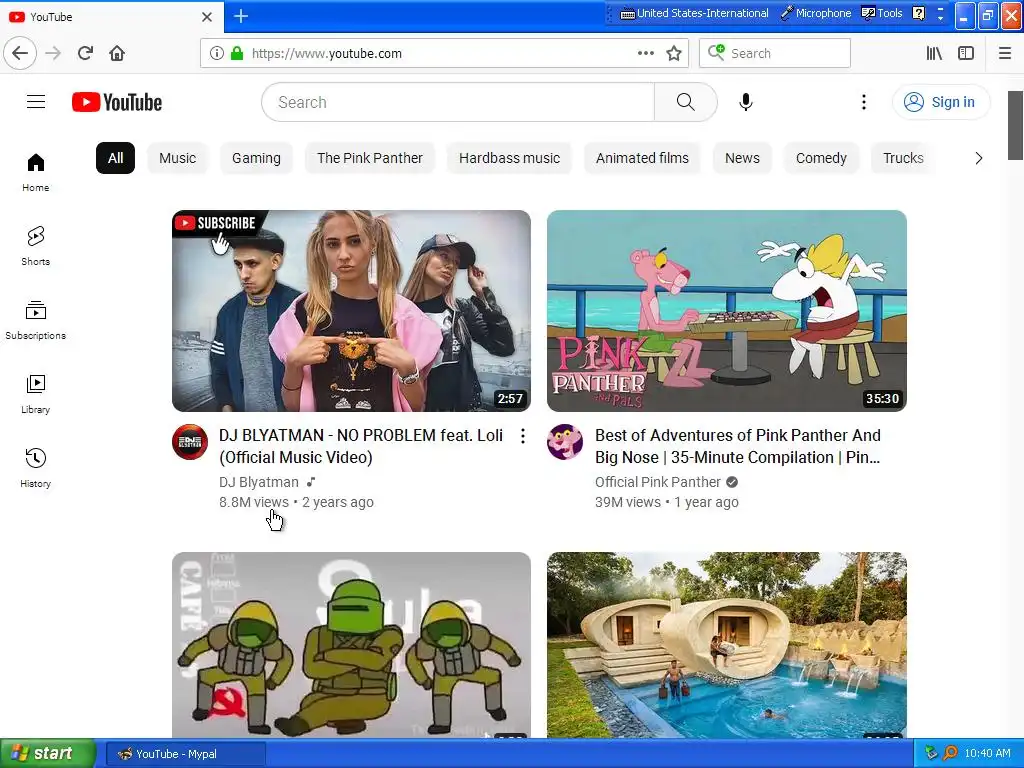Open the DJ Blyatman video thumbnail
The width and height of the screenshot is (1024, 768).
(351, 311)
